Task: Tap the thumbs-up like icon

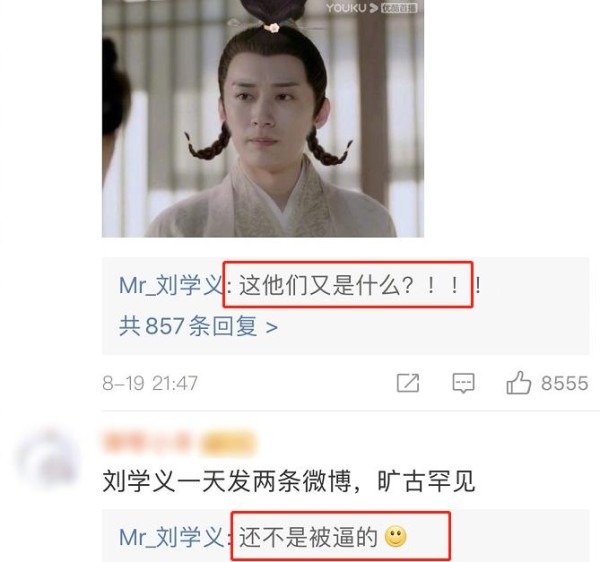Action: tap(518, 383)
